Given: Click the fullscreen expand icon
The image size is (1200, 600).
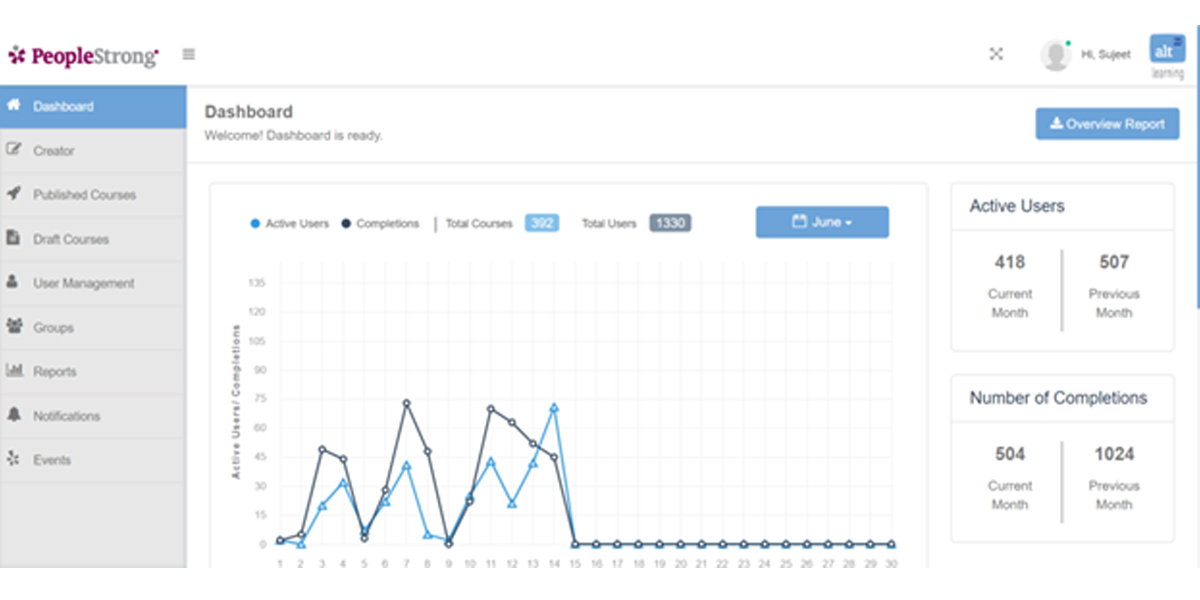Looking at the screenshot, I should tap(996, 54).
